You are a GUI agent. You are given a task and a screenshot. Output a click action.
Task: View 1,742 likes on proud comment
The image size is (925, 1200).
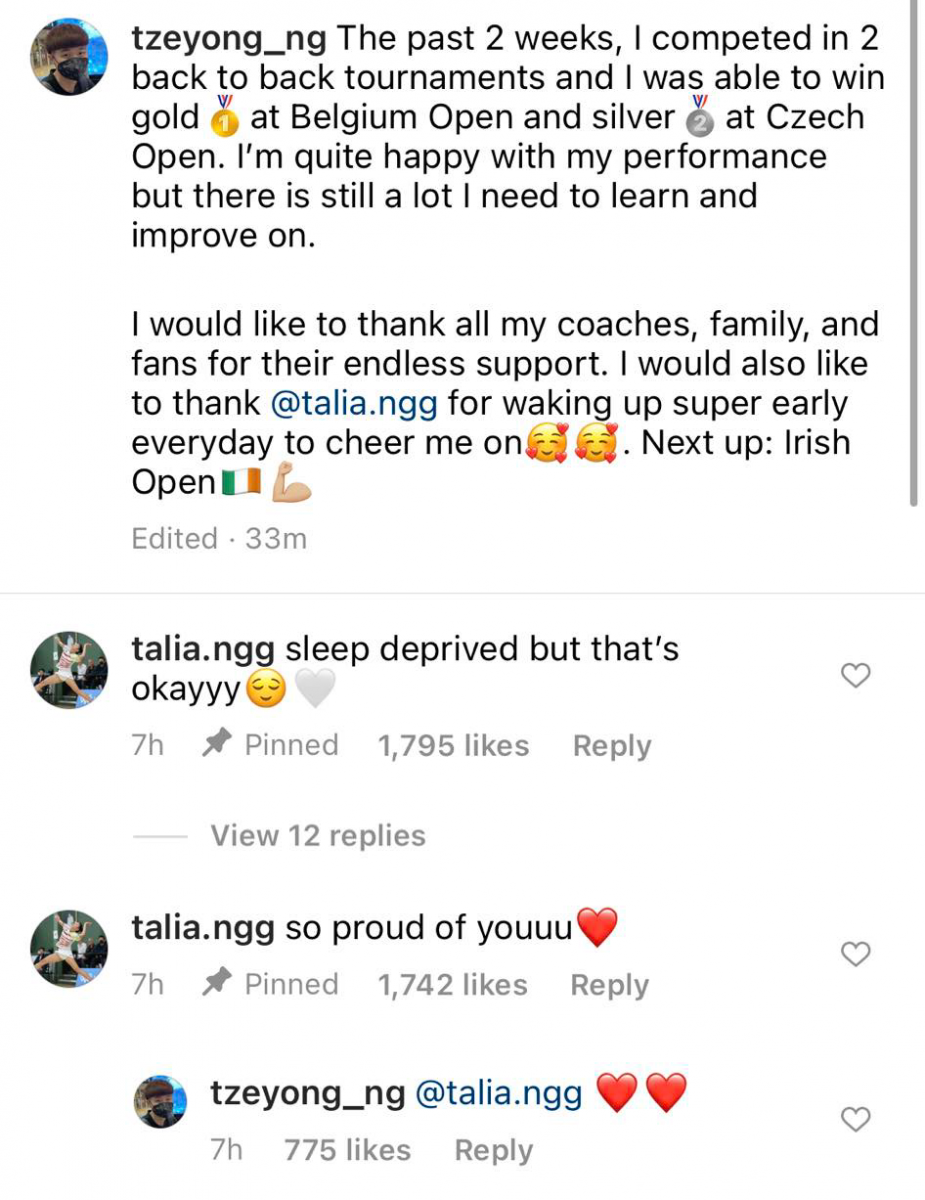pyautogui.click(x=452, y=985)
